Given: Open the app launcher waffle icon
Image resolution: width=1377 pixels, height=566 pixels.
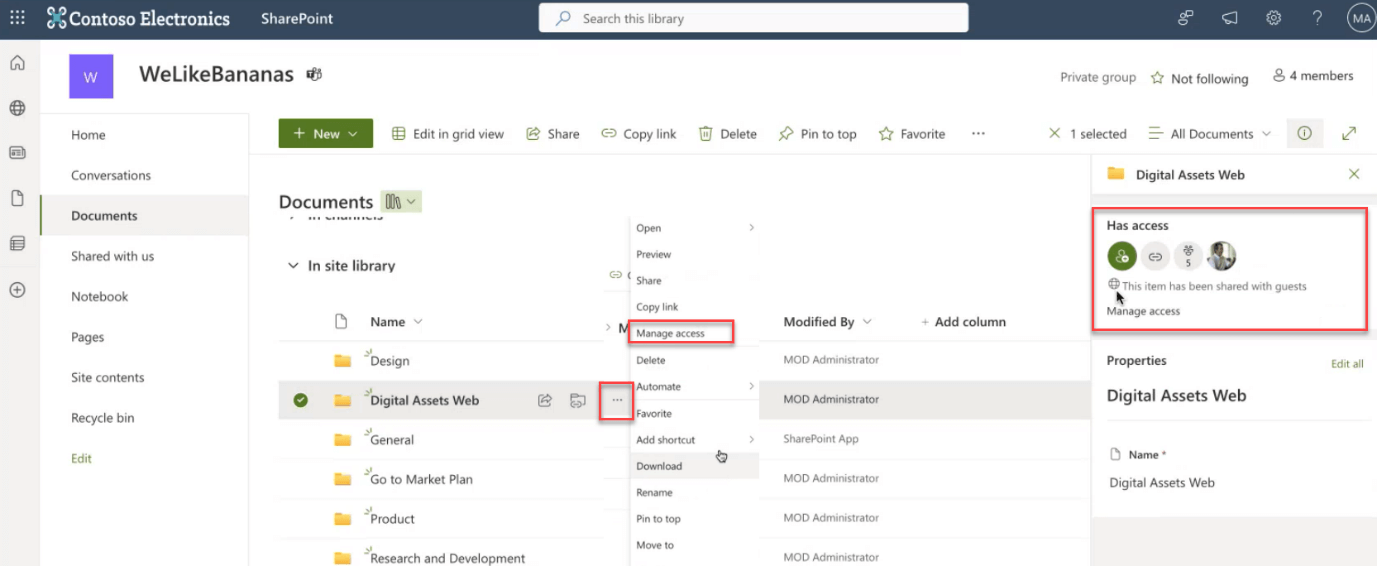Looking at the screenshot, I should click(17, 18).
